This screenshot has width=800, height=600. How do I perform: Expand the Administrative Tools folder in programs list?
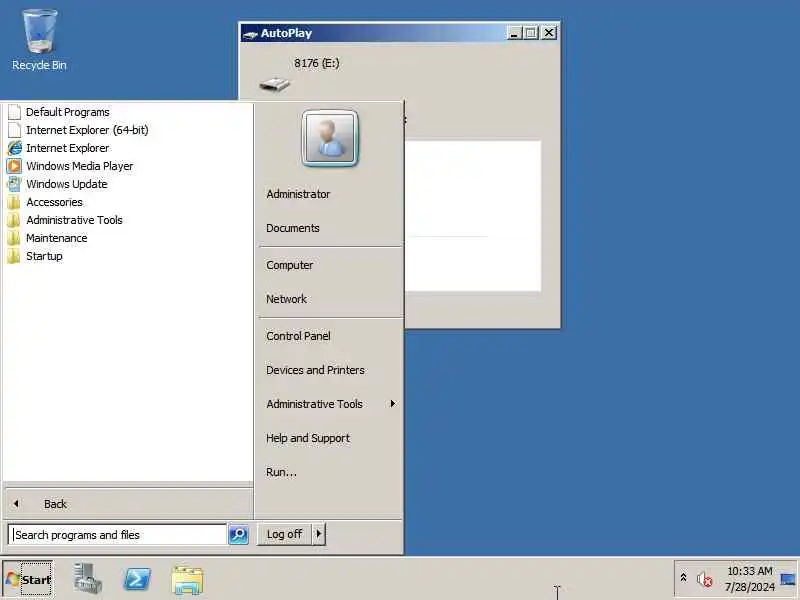click(x=74, y=220)
